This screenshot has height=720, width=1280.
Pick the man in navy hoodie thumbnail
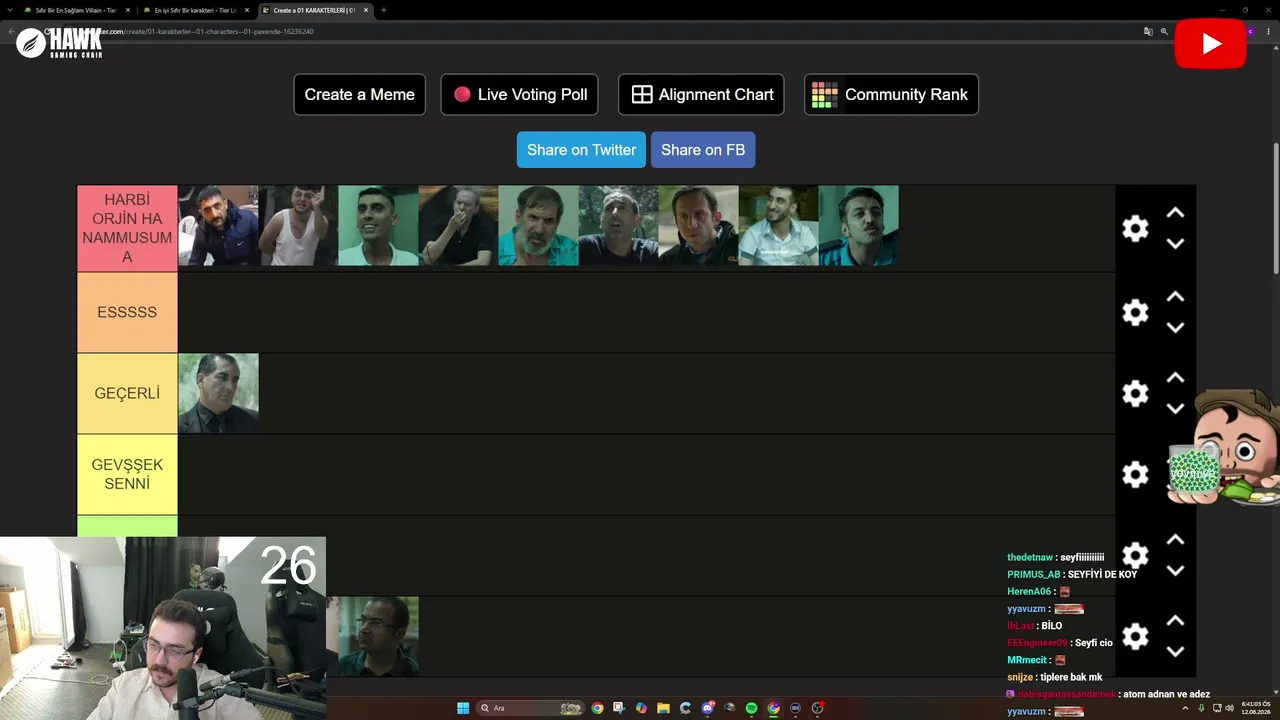(218, 226)
